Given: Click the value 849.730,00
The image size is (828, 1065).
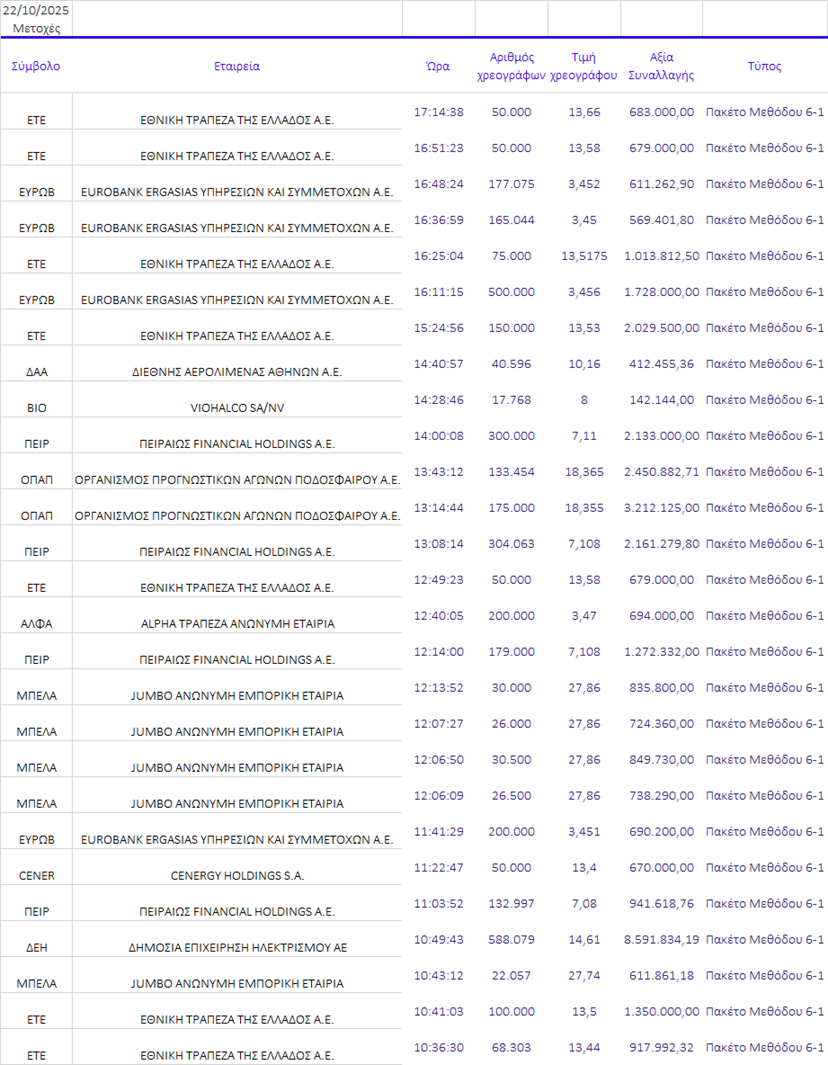Looking at the screenshot, I should 662,760.
